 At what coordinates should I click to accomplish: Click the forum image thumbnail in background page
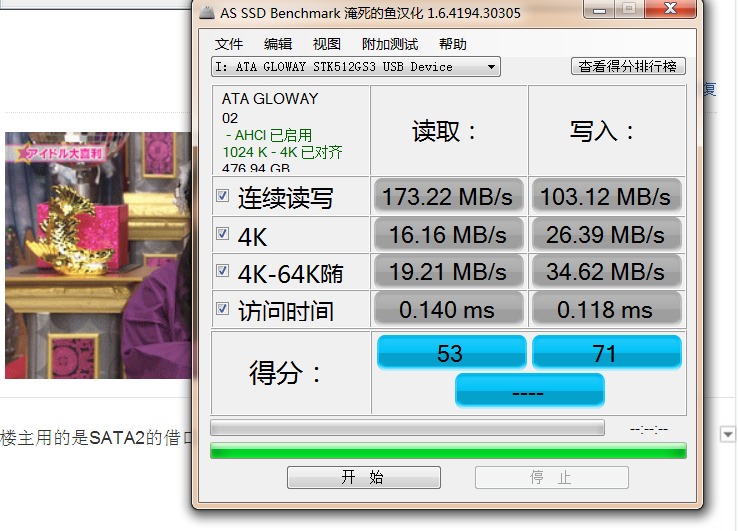pyautogui.click(x=98, y=255)
